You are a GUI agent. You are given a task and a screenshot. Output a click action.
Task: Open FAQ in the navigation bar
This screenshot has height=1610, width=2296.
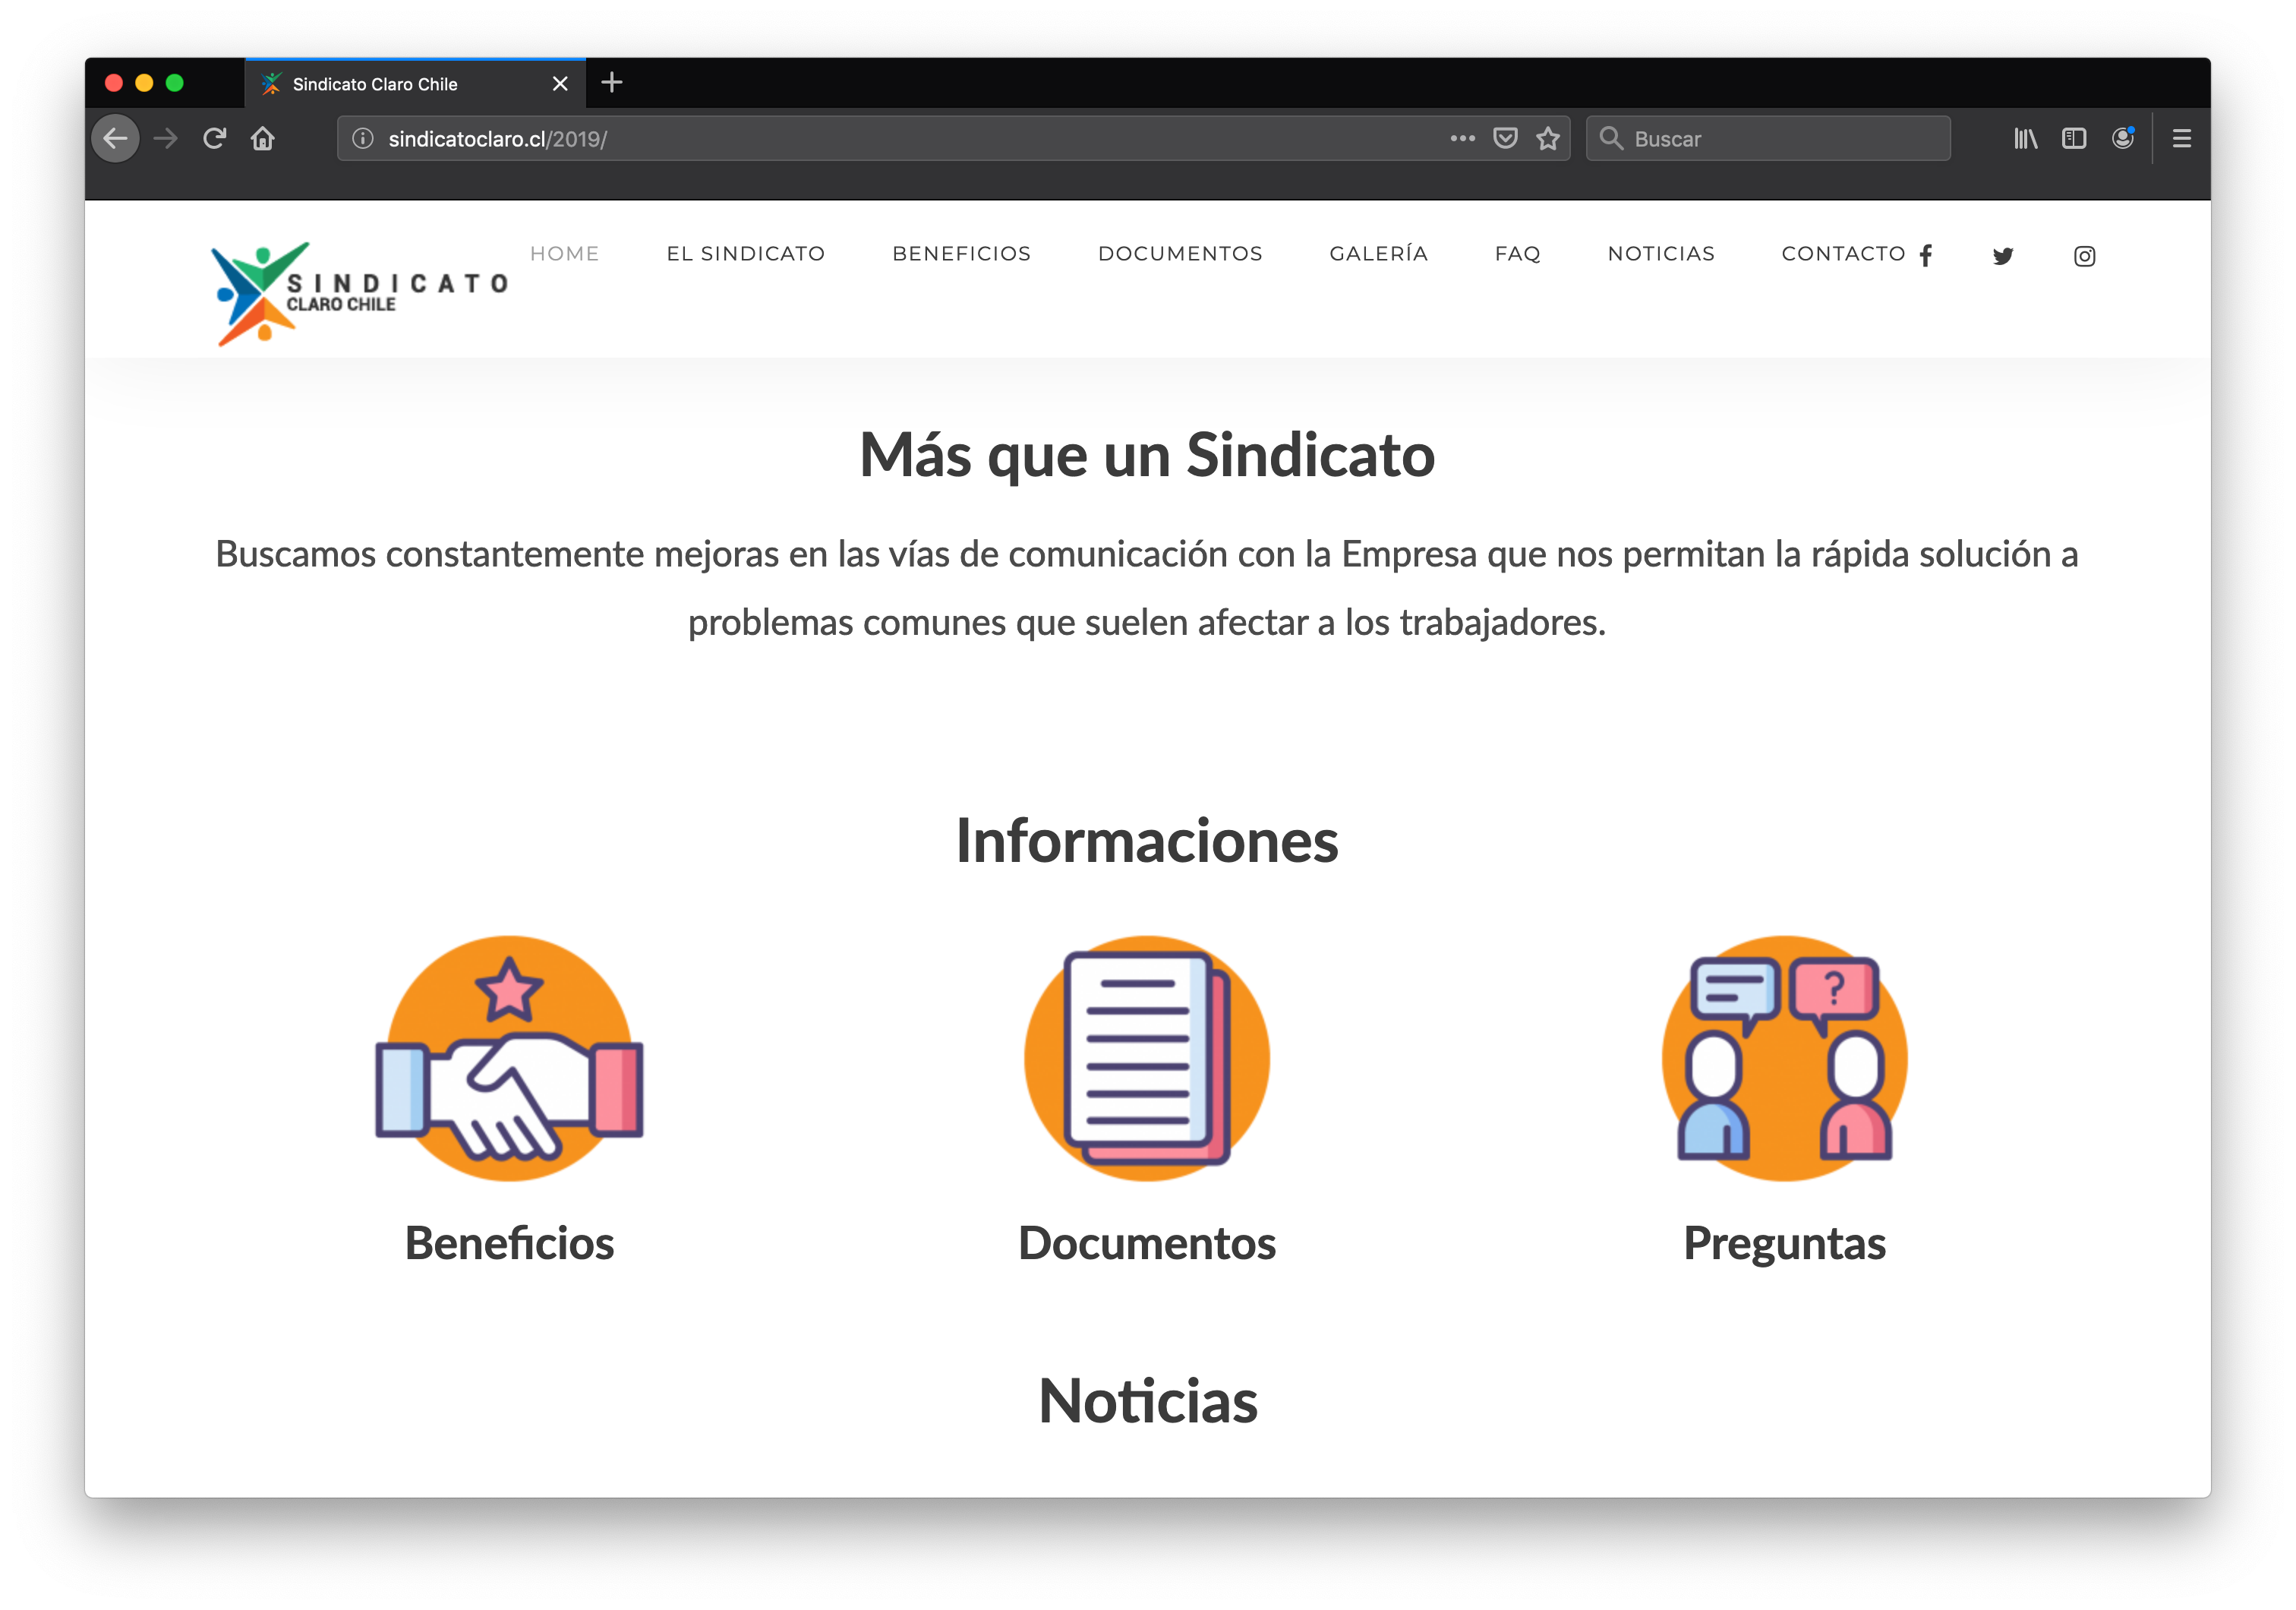point(1518,254)
